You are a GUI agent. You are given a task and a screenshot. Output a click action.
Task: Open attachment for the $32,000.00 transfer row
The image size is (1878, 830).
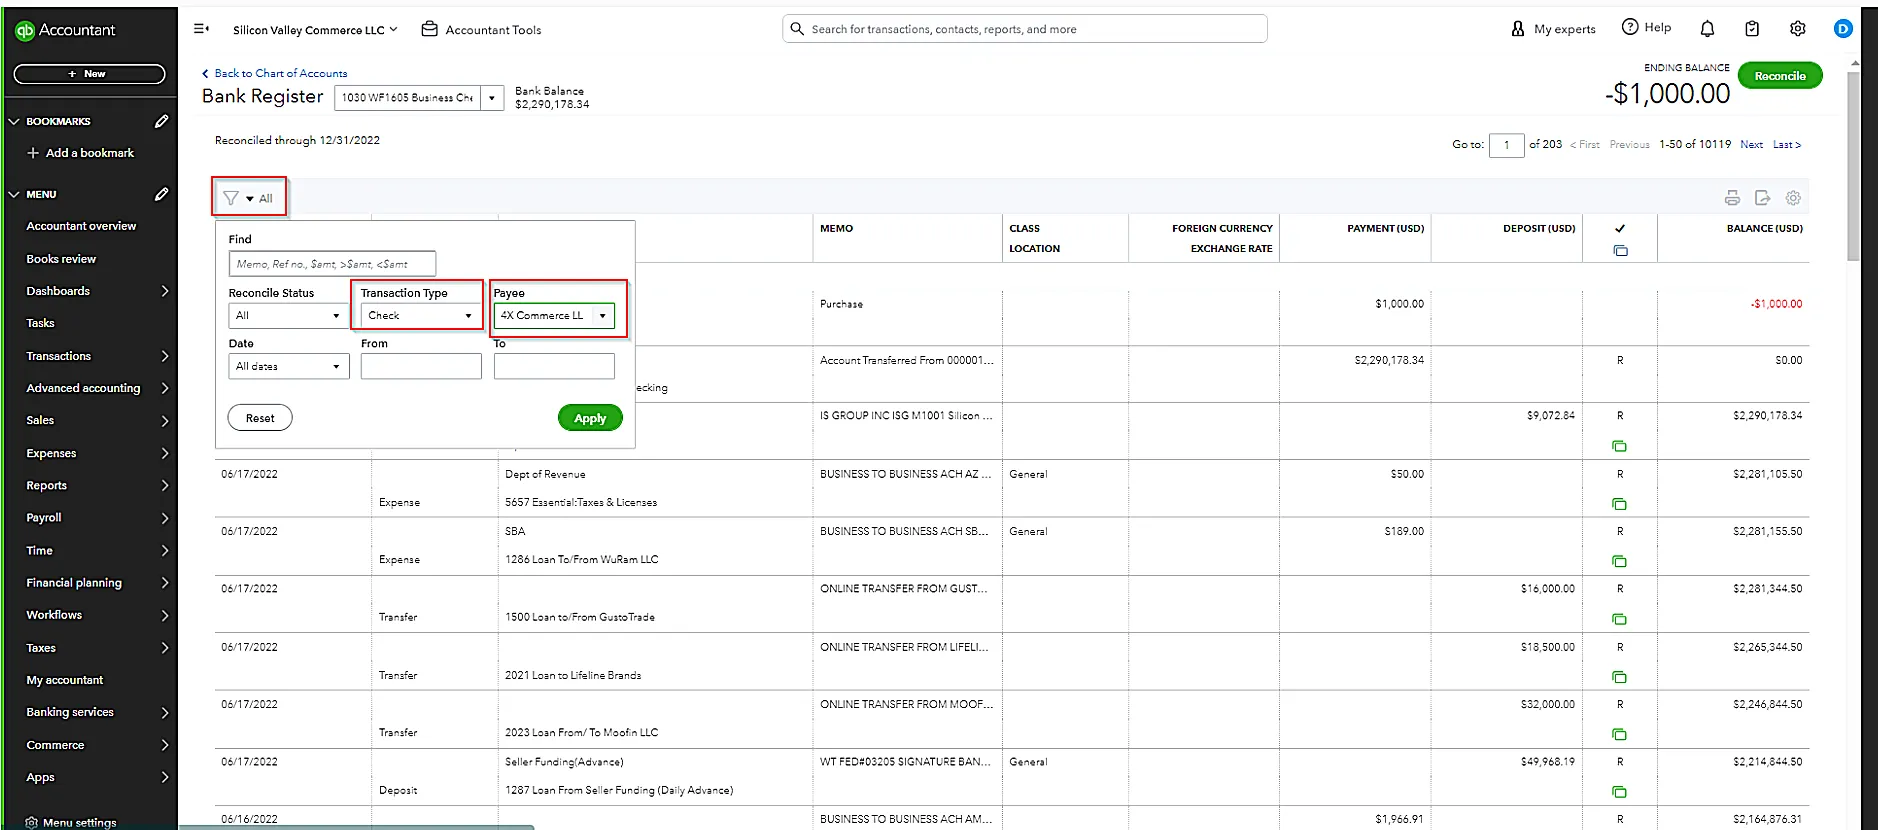[x=1619, y=734]
